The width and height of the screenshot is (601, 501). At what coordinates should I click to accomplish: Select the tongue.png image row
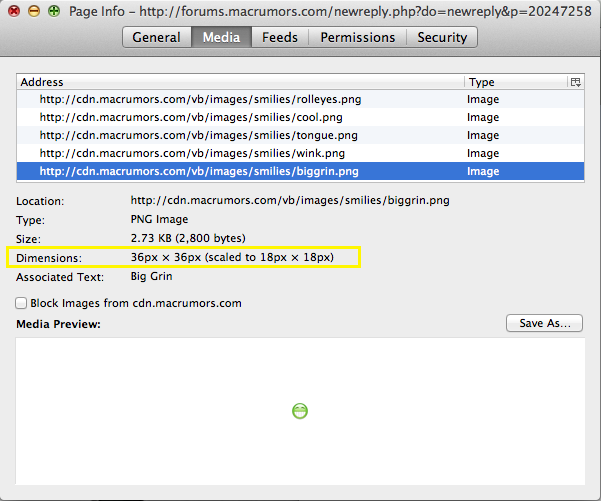300,135
